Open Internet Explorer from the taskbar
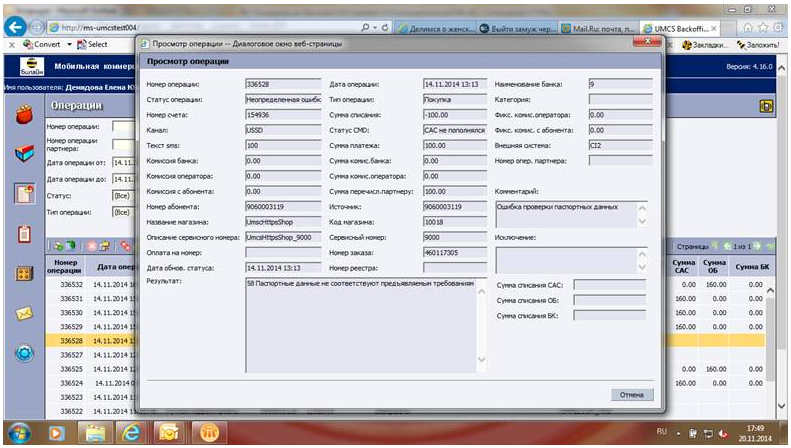The height and width of the screenshot is (448, 791). pos(132,433)
